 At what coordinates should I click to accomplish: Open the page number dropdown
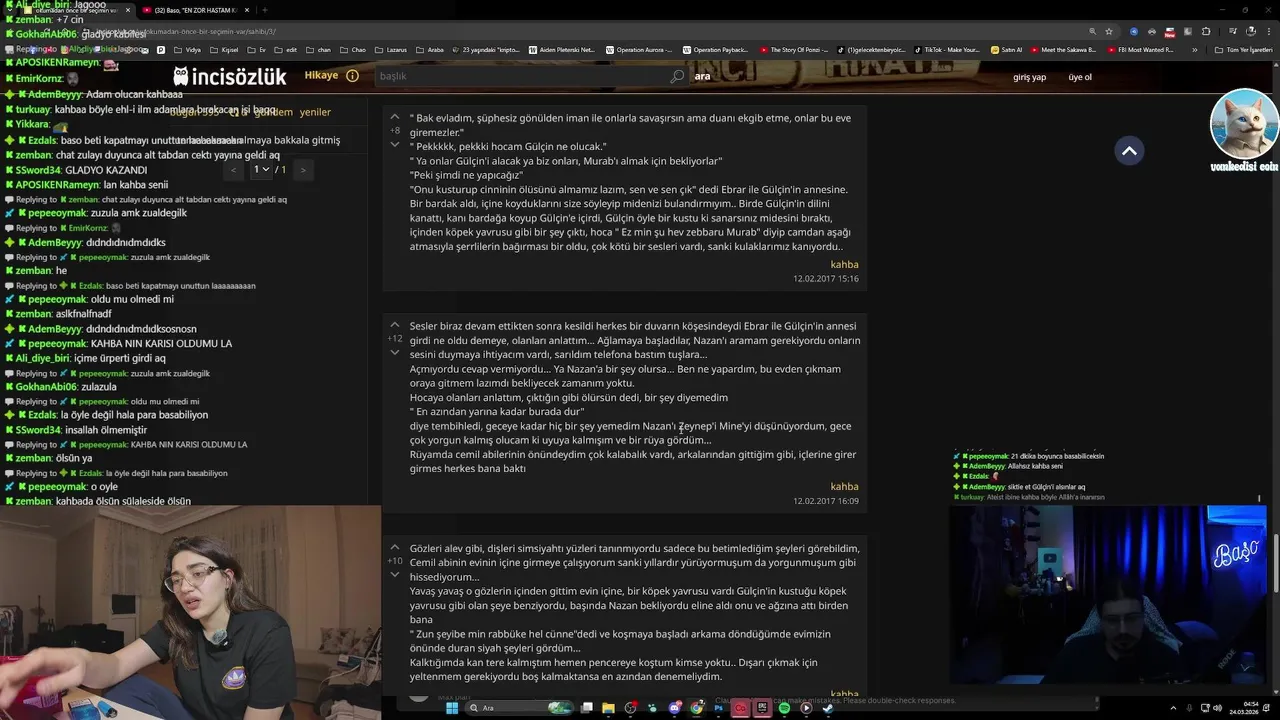[x=261, y=169]
